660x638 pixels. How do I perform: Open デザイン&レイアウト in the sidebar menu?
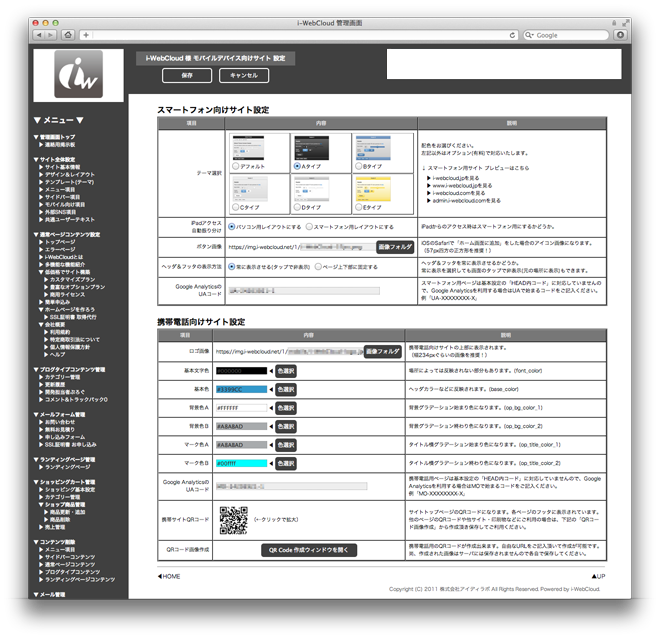tap(70, 175)
